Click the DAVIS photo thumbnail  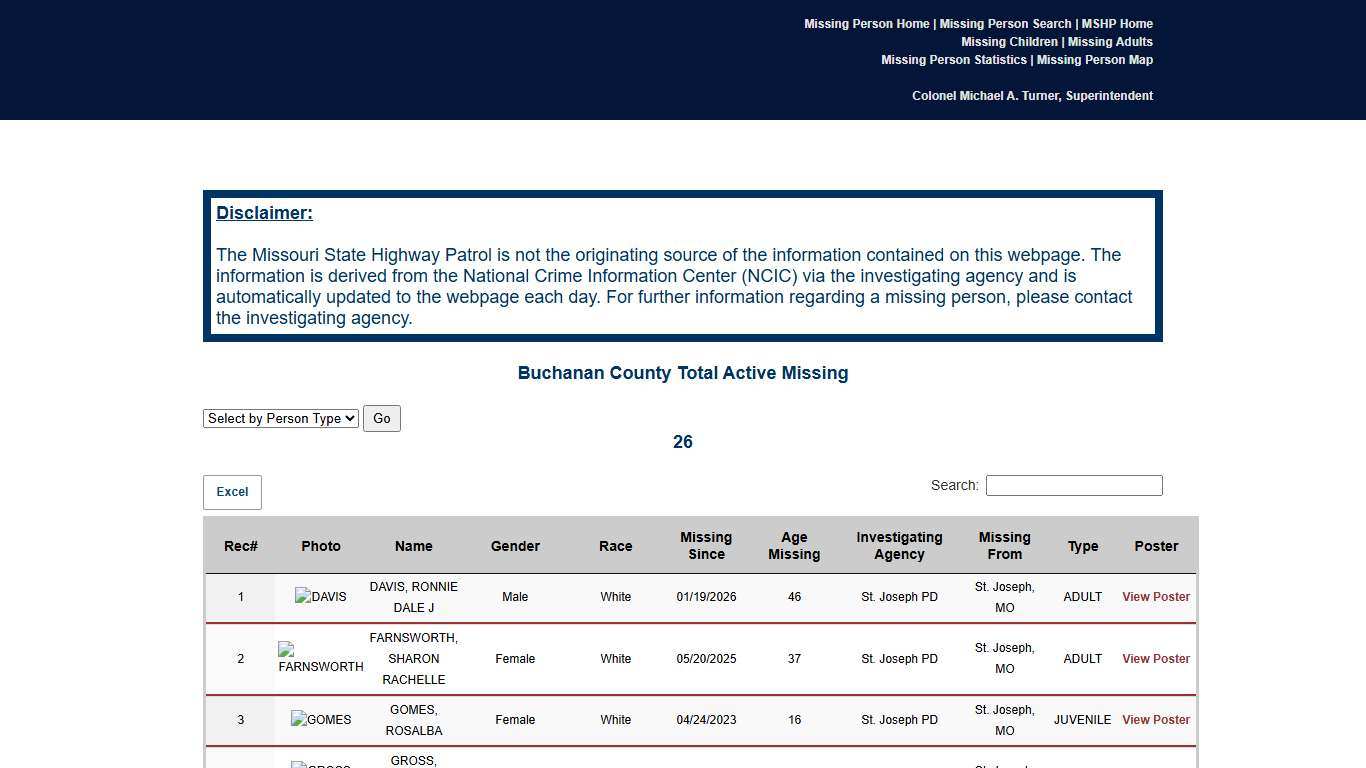click(x=320, y=597)
